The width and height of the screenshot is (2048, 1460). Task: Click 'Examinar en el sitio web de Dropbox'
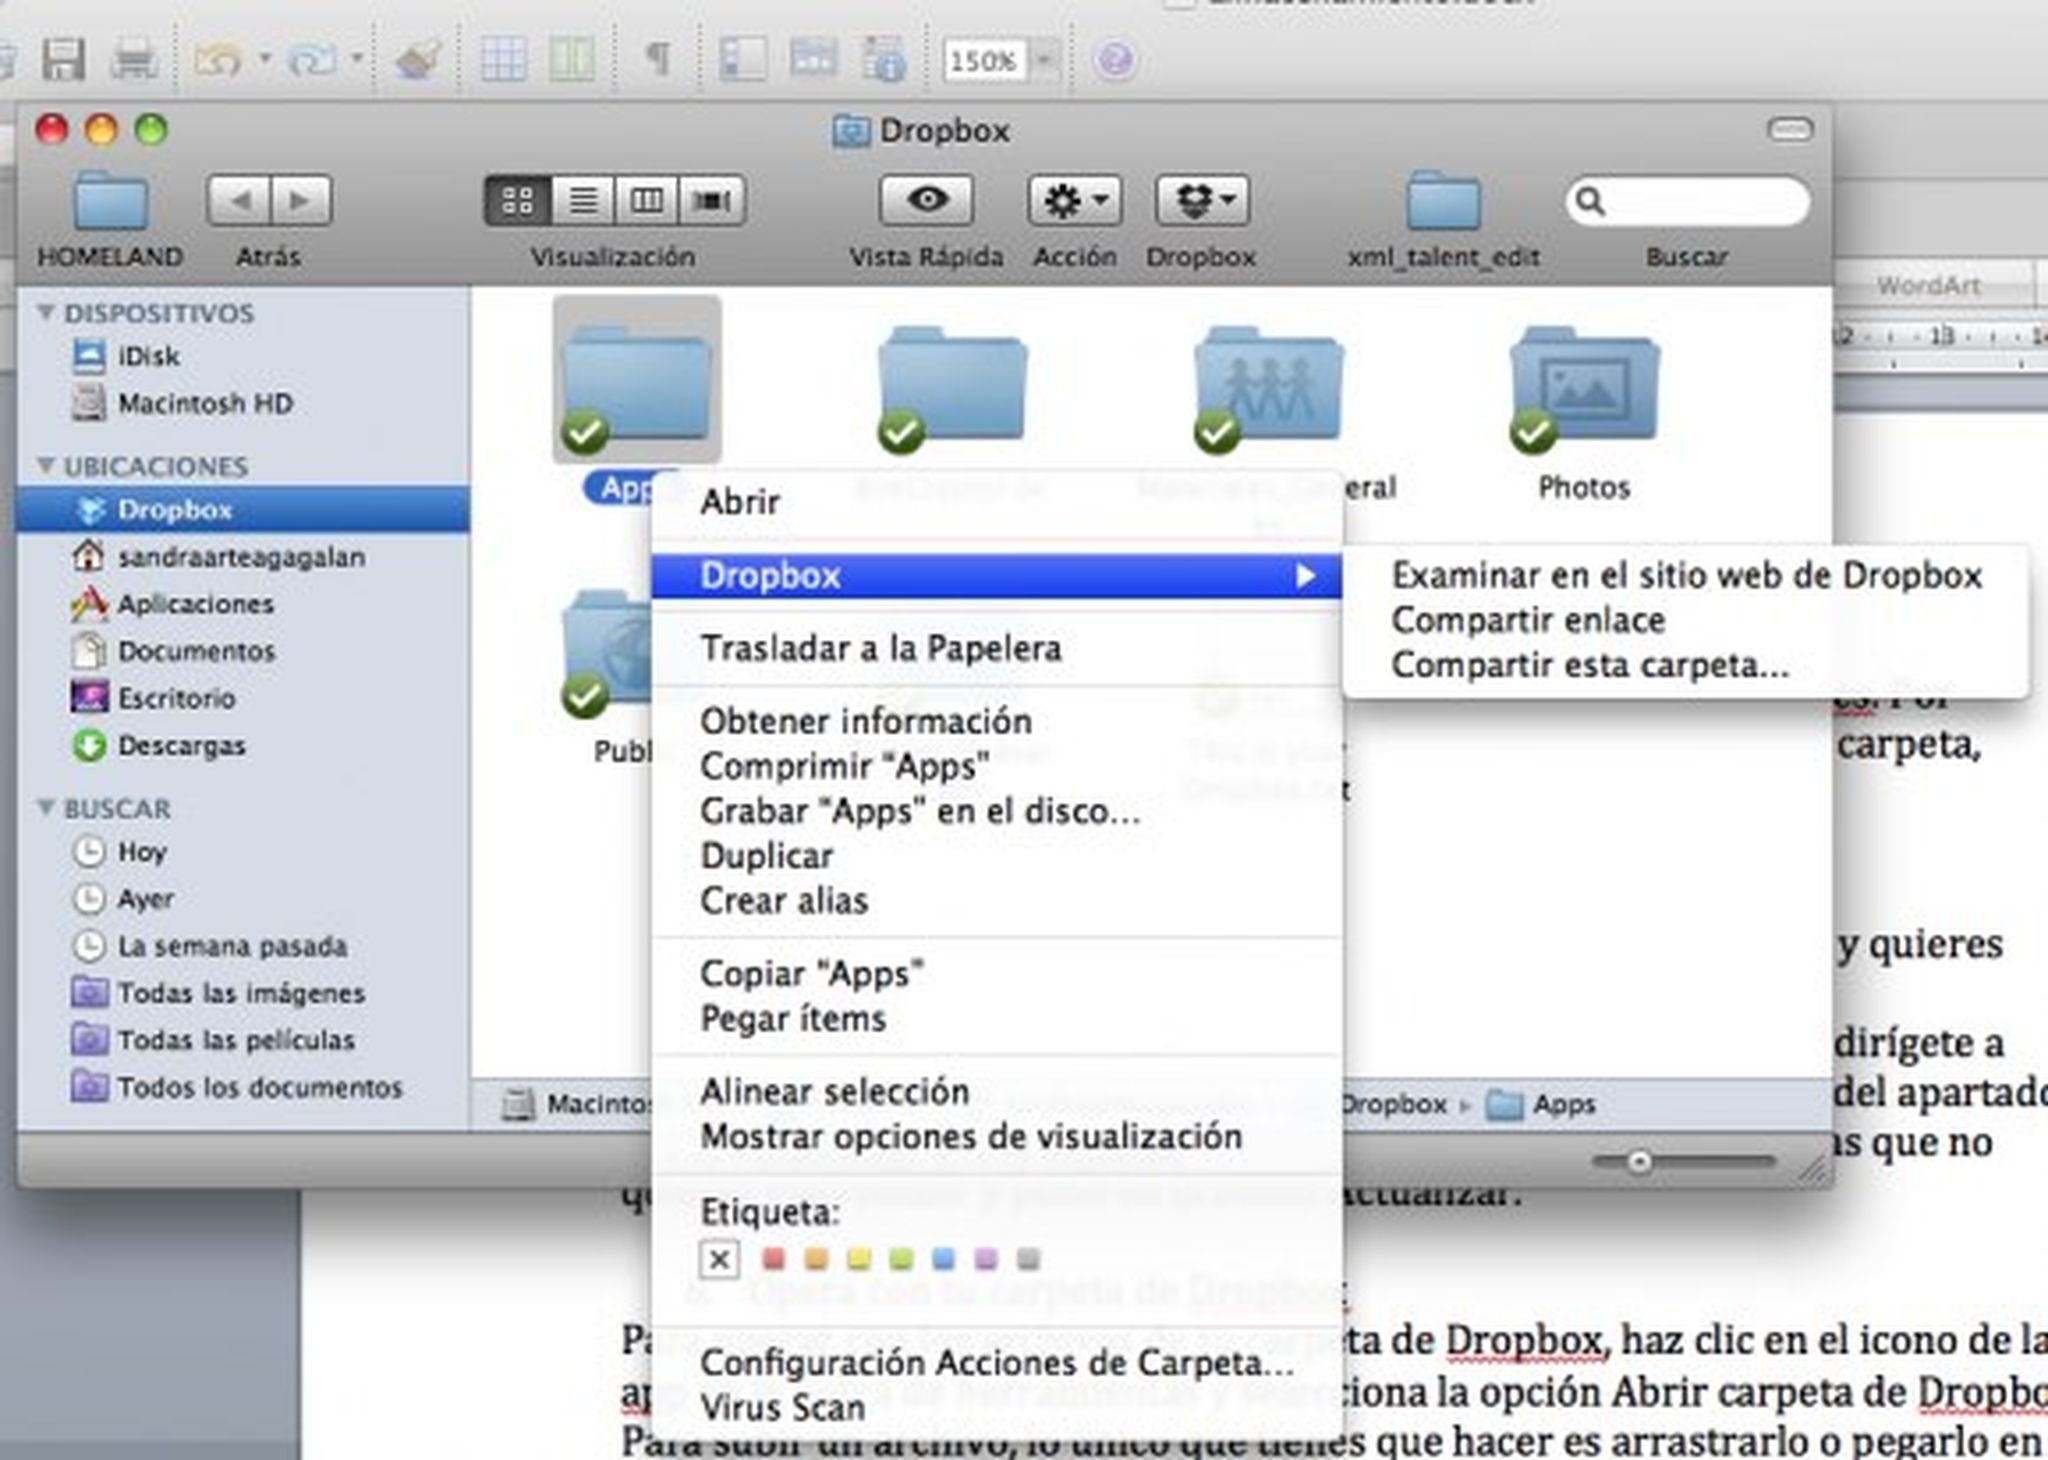(1687, 575)
